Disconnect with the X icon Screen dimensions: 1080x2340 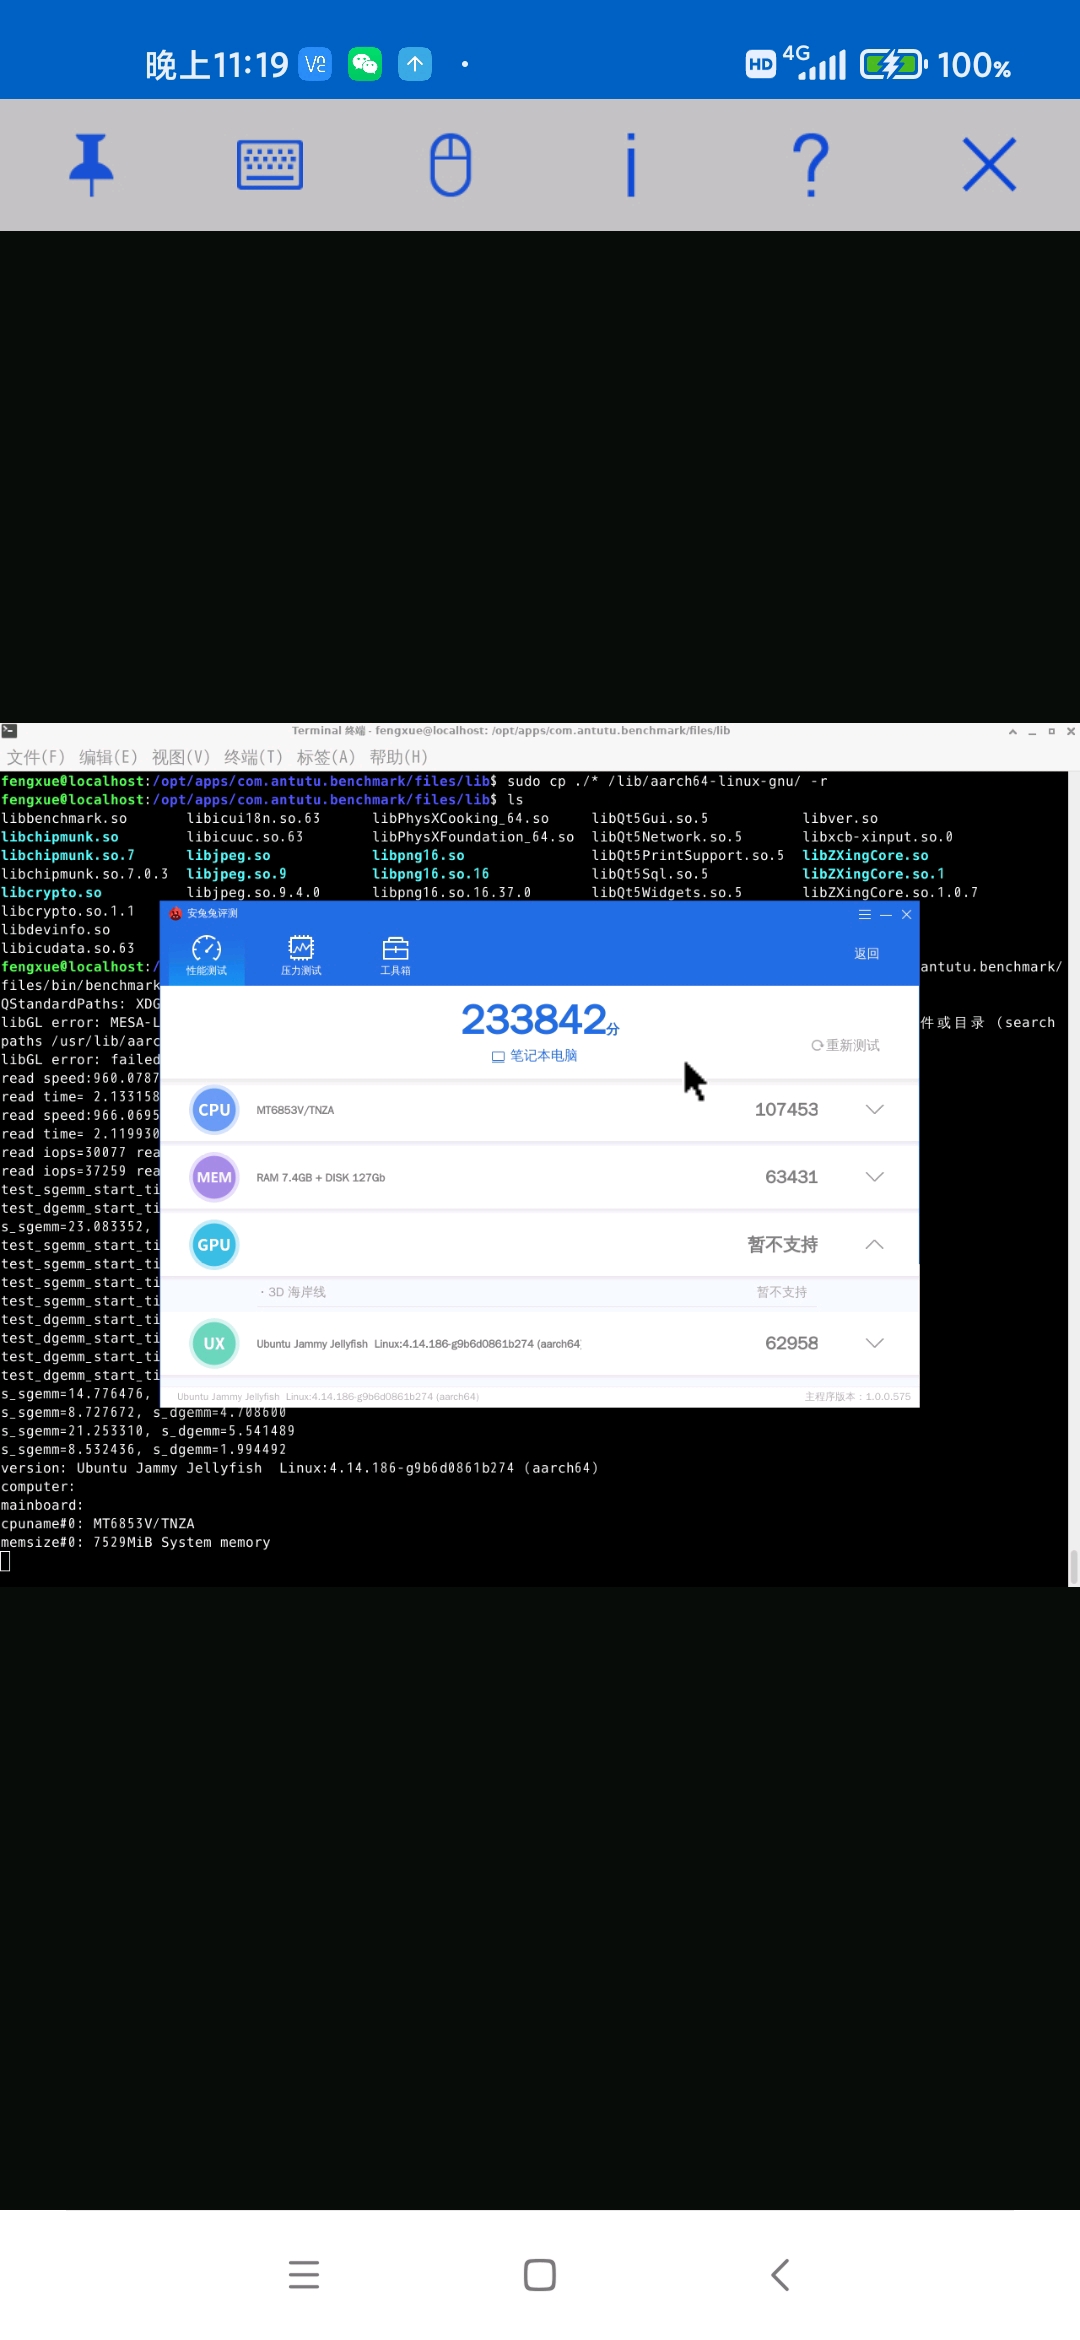tap(989, 165)
